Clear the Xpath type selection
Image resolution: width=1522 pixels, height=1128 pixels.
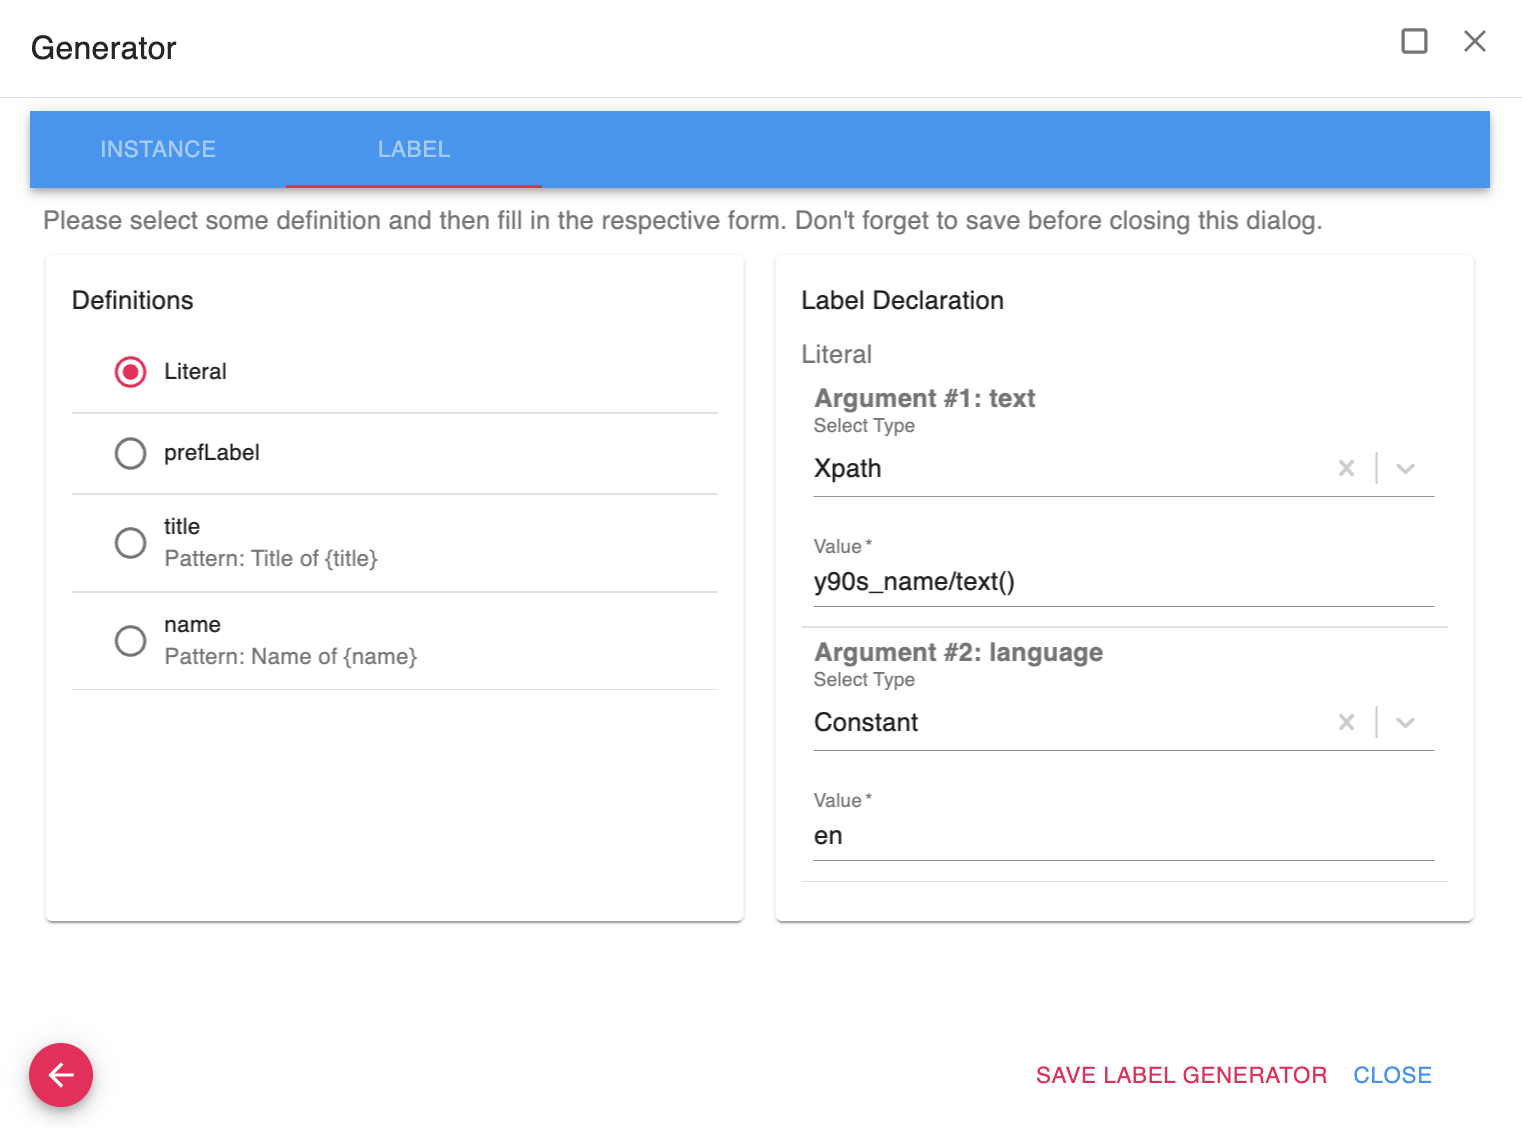[1346, 468]
